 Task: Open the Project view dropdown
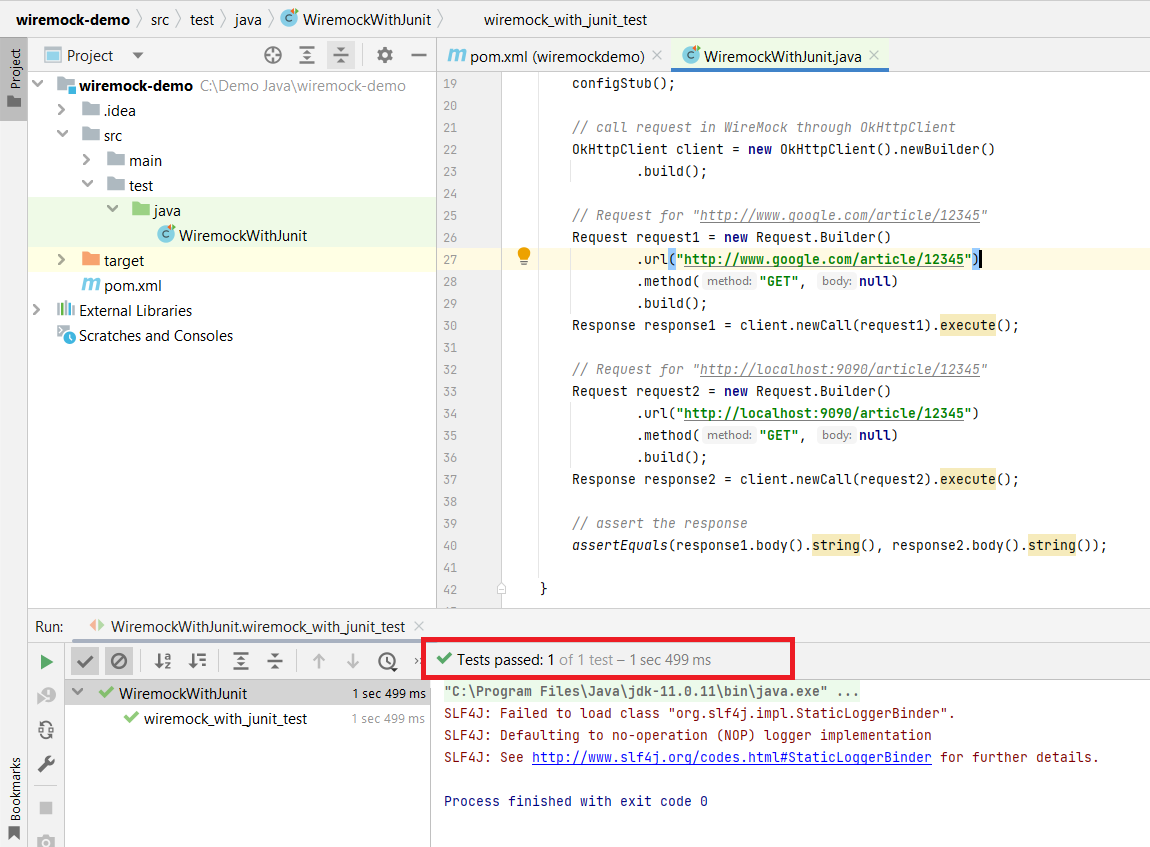click(138, 56)
